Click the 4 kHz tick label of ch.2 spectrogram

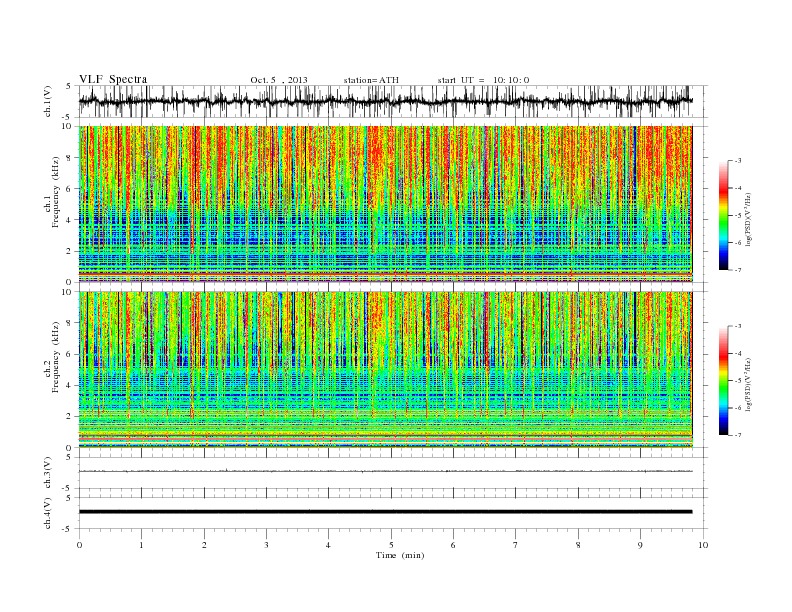[69, 386]
